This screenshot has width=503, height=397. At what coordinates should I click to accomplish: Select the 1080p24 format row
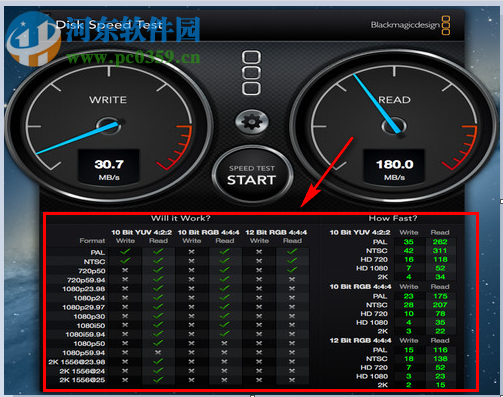click(177, 298)
